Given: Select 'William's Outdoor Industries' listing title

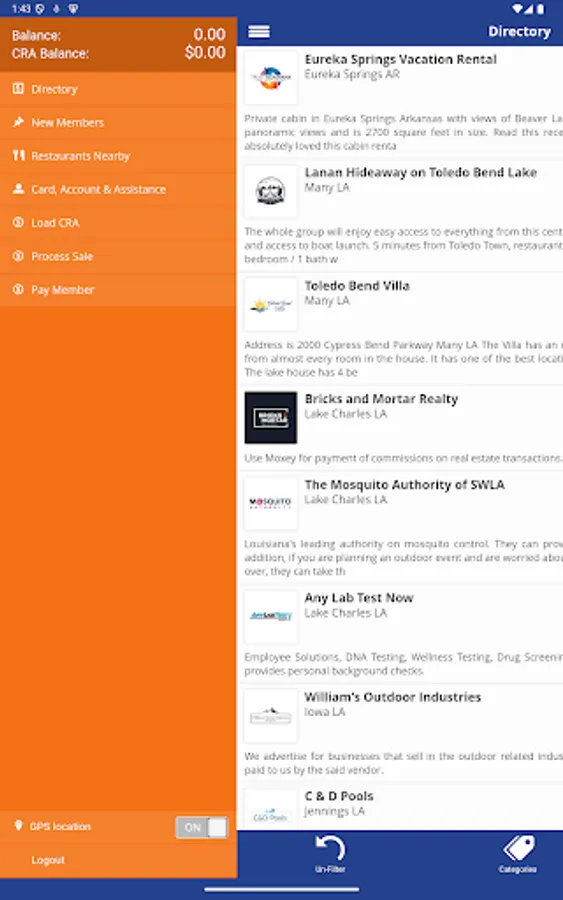Looking at the screenshot, I should tap(393, 697).
